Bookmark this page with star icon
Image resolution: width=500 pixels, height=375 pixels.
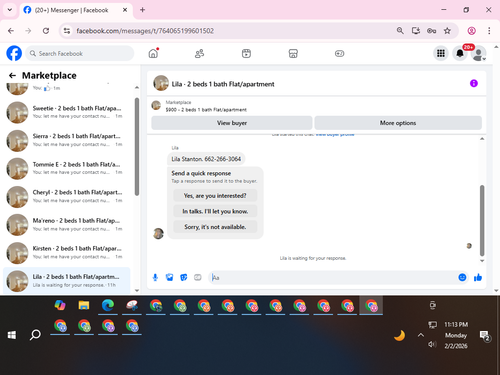point(447,31)
